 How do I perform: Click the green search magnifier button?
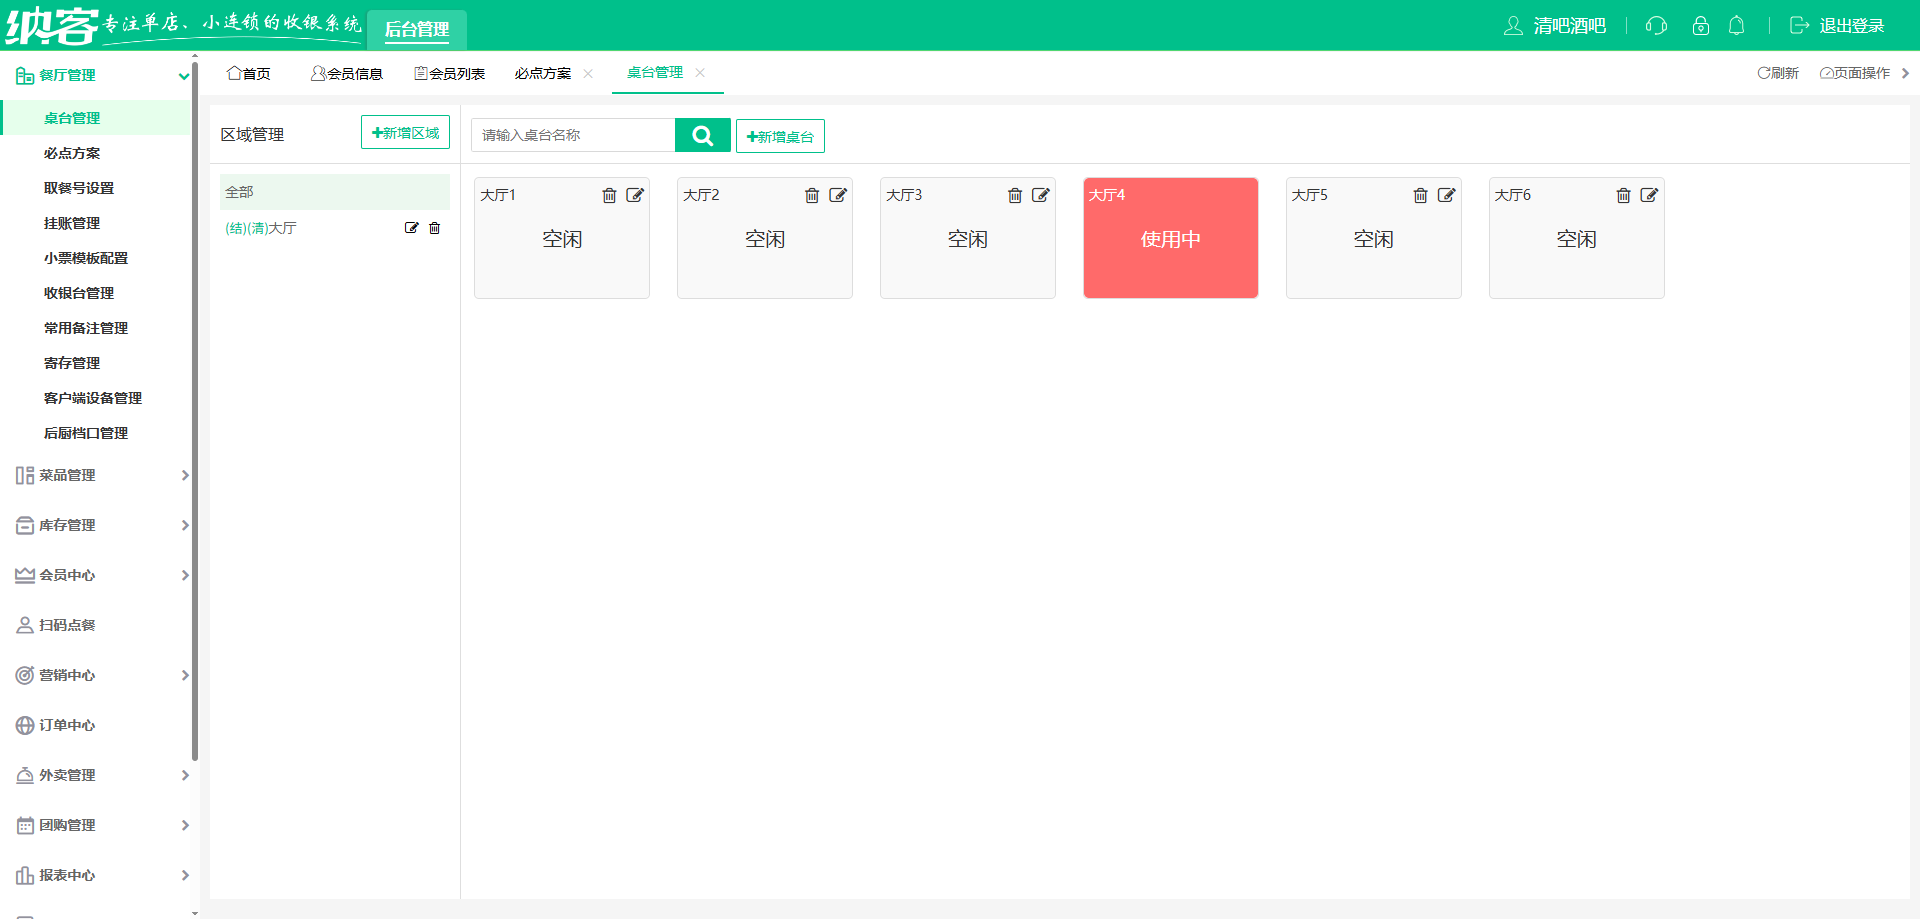click(702, 135)
